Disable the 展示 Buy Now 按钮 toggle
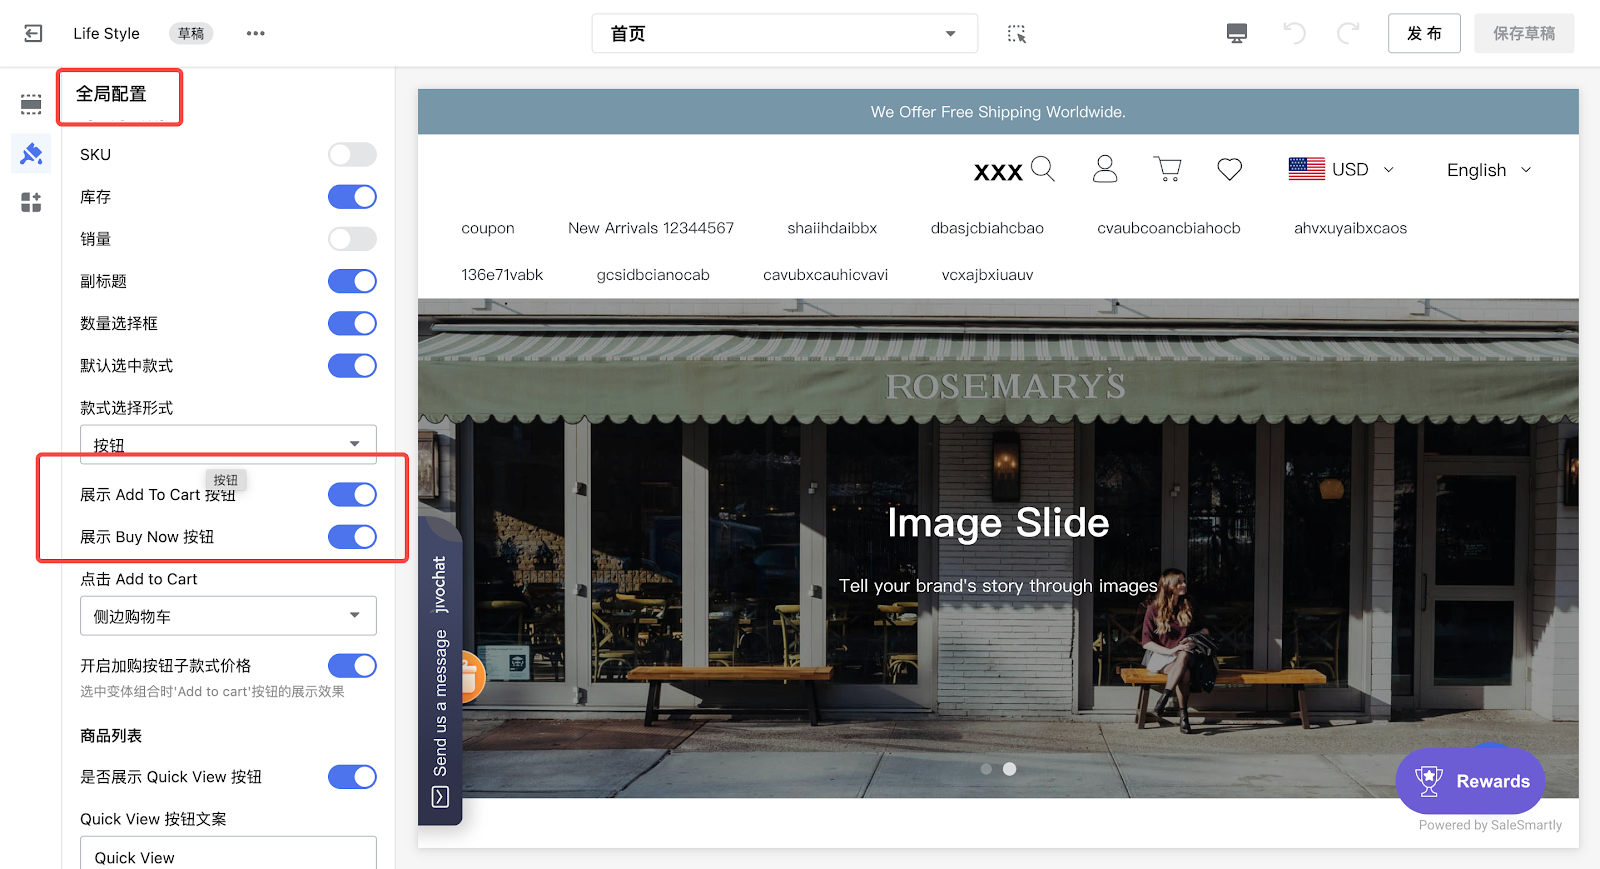This screenshot has height=869, width=1600. coord(352,537)
